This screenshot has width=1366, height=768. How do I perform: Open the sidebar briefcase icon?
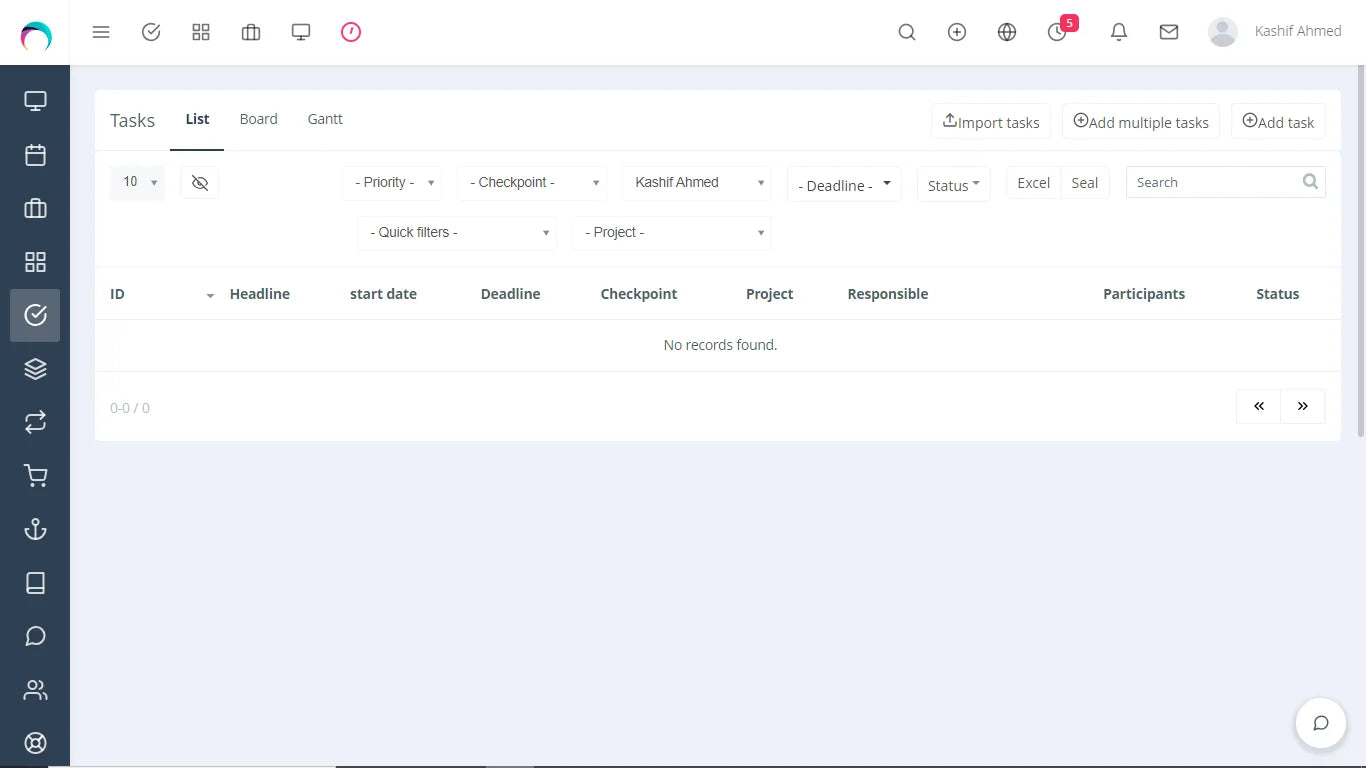pyautogui.click(x=35, y=208)
